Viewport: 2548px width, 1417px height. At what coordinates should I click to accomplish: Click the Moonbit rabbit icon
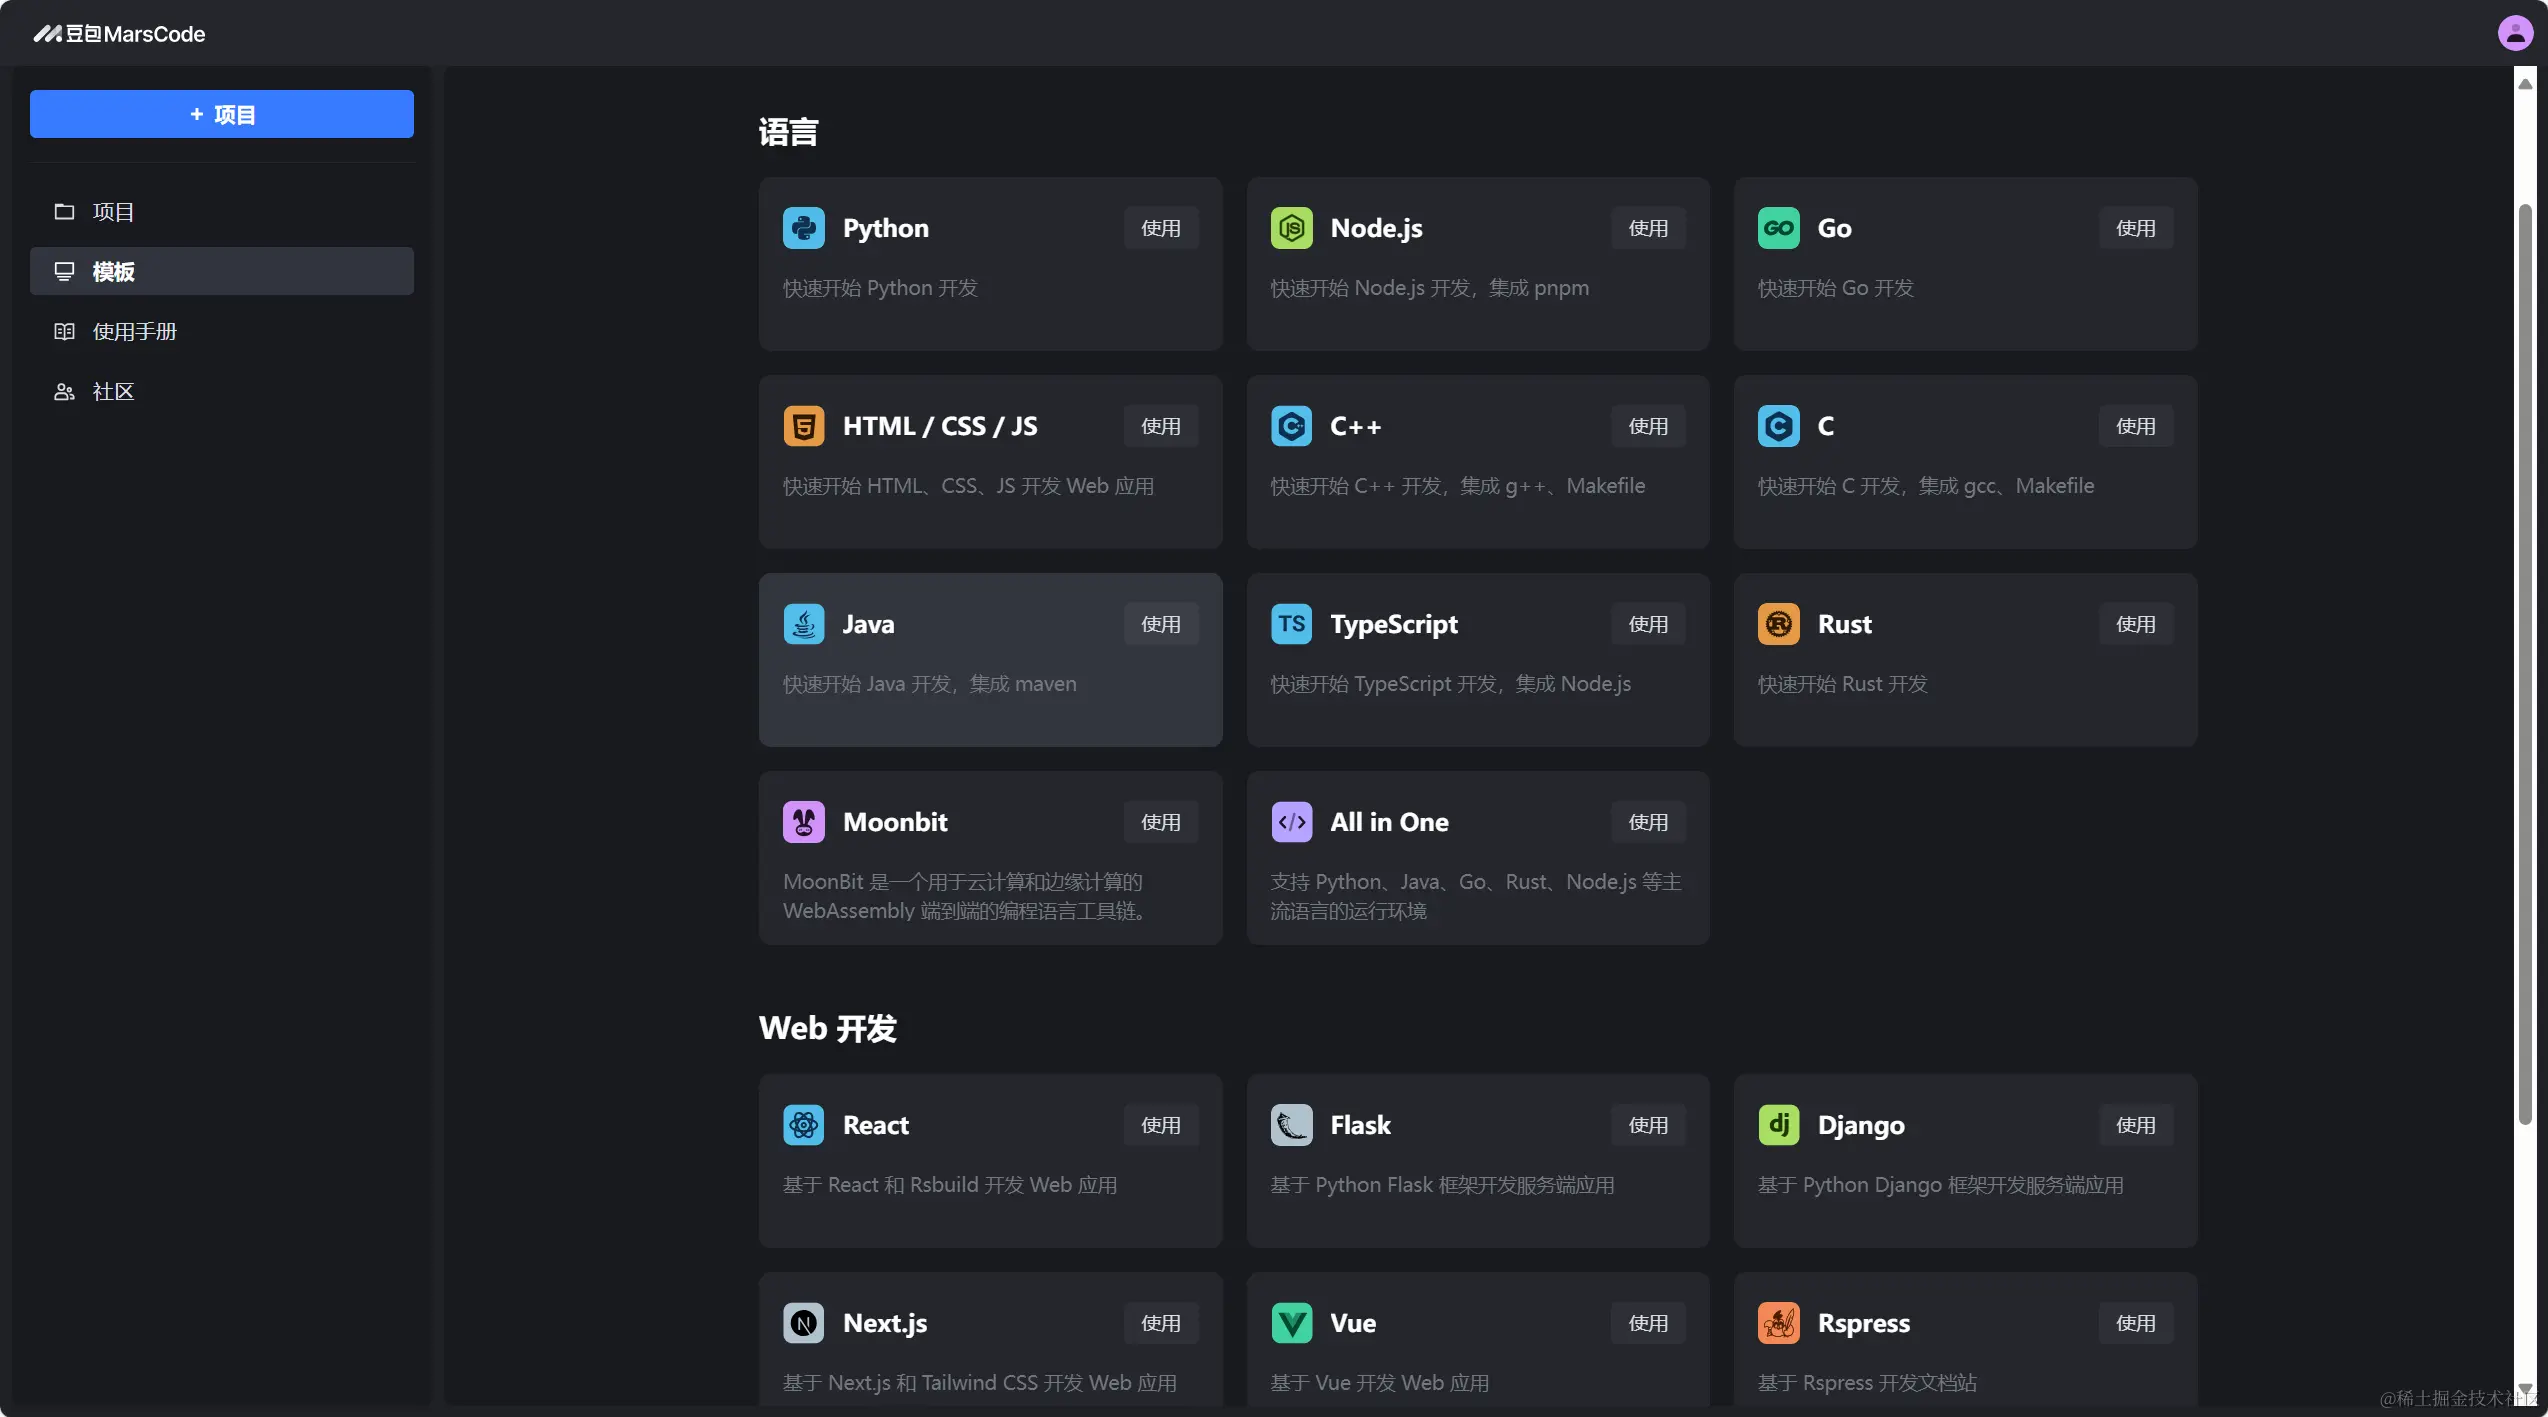click(x=803, y=822)
